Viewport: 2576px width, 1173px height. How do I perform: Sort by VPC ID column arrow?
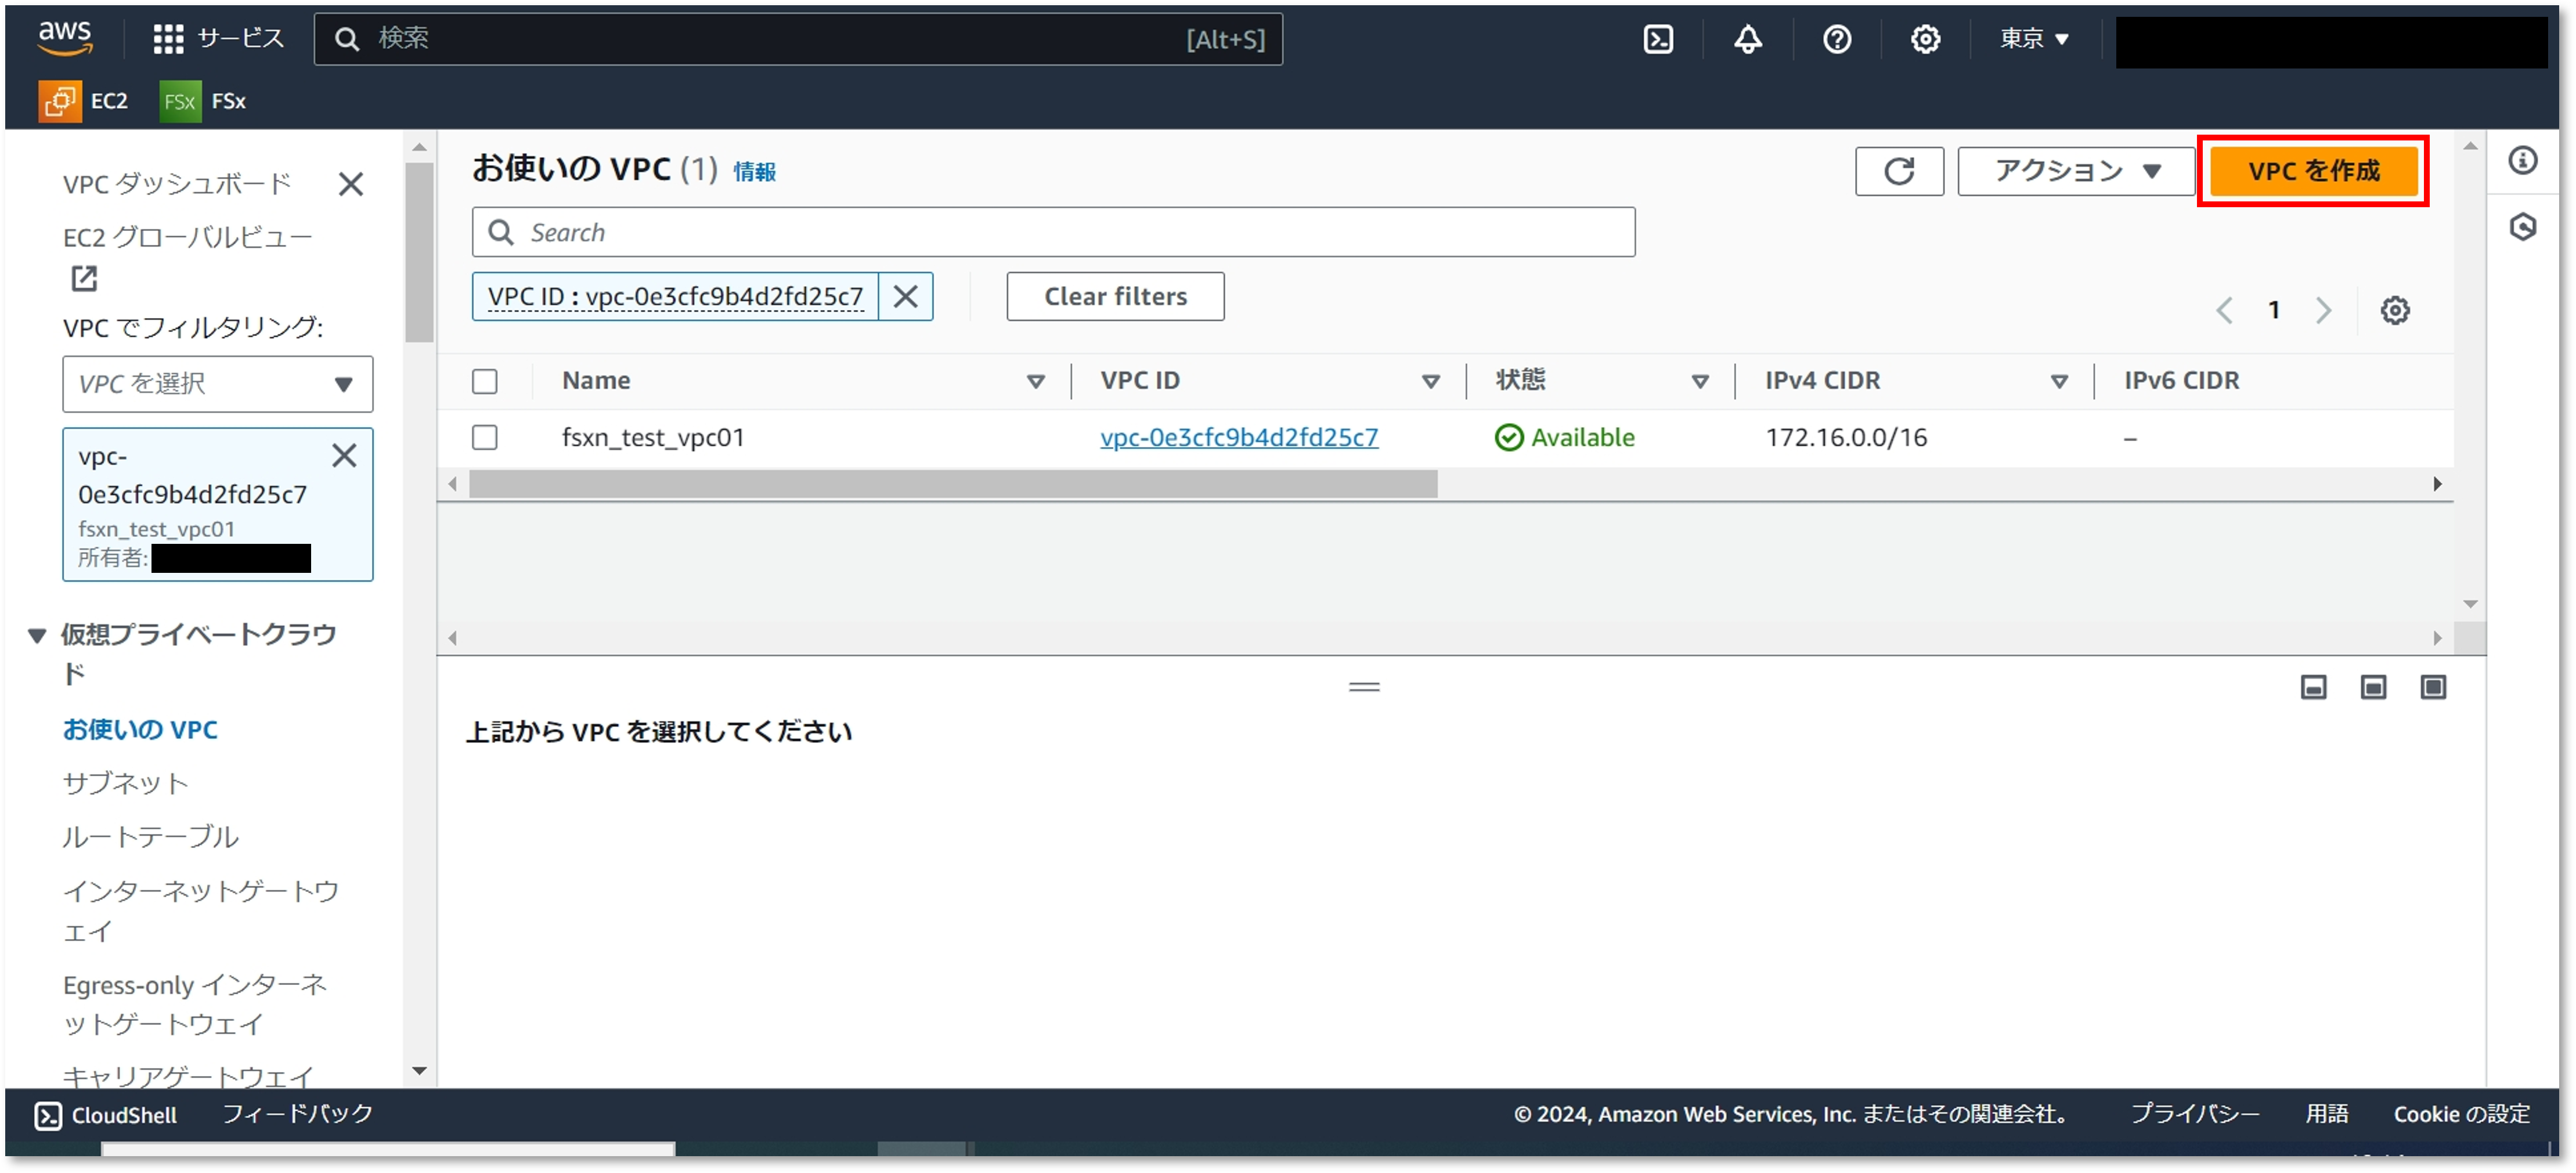coord(1430,381)
